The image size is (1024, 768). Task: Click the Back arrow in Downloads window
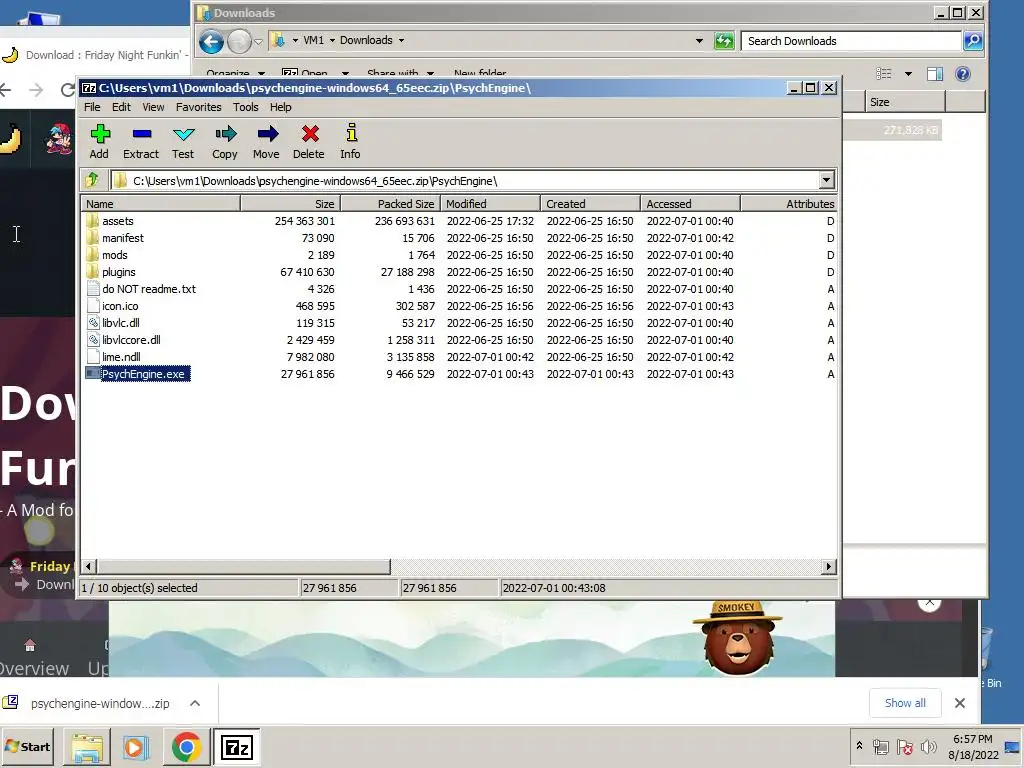tap(211, 42)
